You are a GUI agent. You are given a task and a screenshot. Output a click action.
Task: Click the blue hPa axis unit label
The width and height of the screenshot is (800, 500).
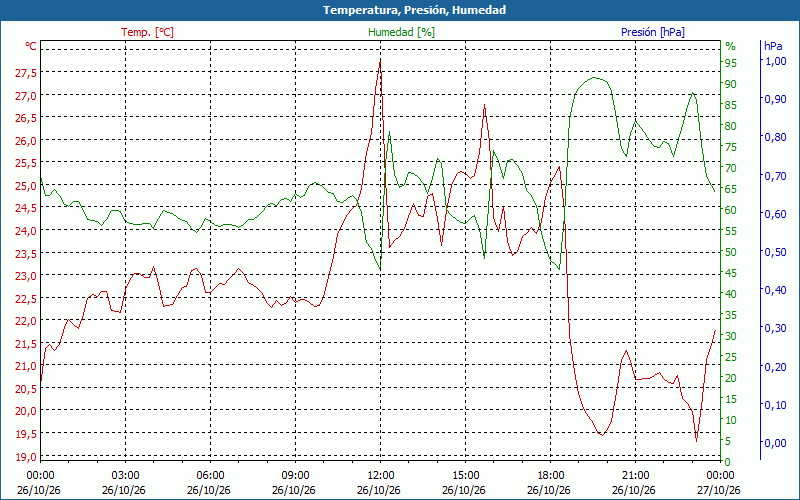(773, 46)
